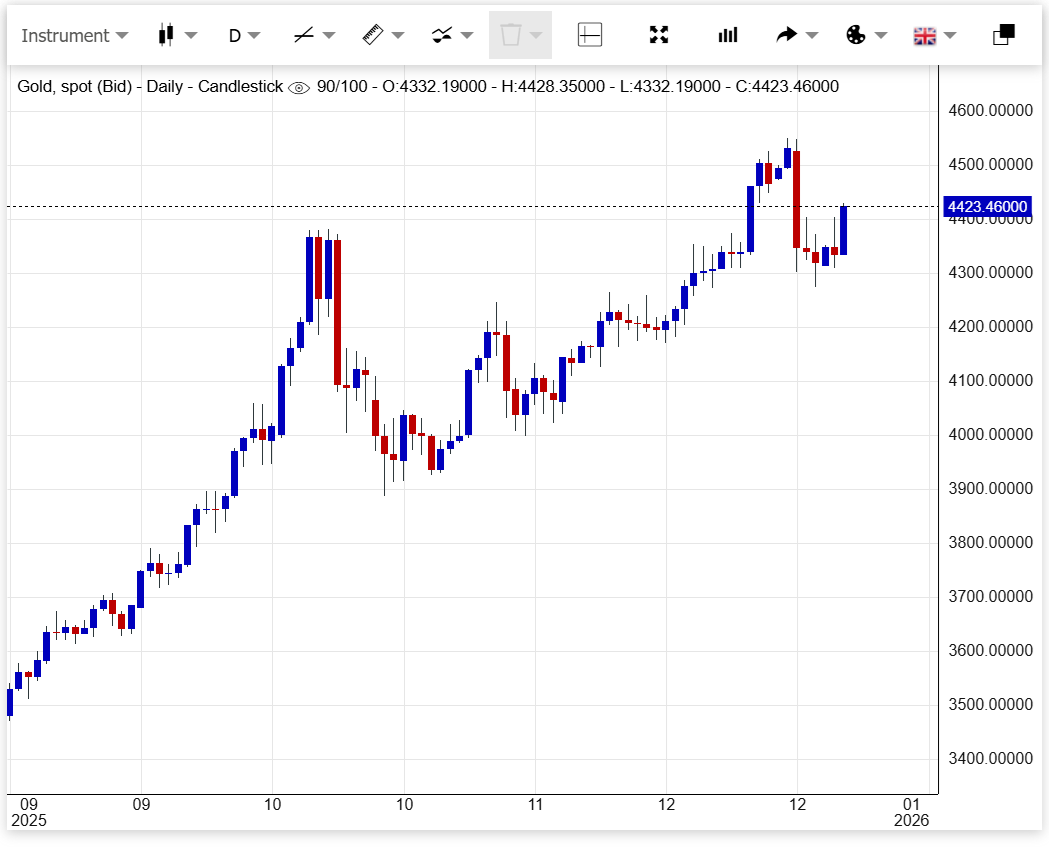Viewport: 1049px width, 847px height.
Task: Click the 2026 label on time axis
Action: click(911, 820)
